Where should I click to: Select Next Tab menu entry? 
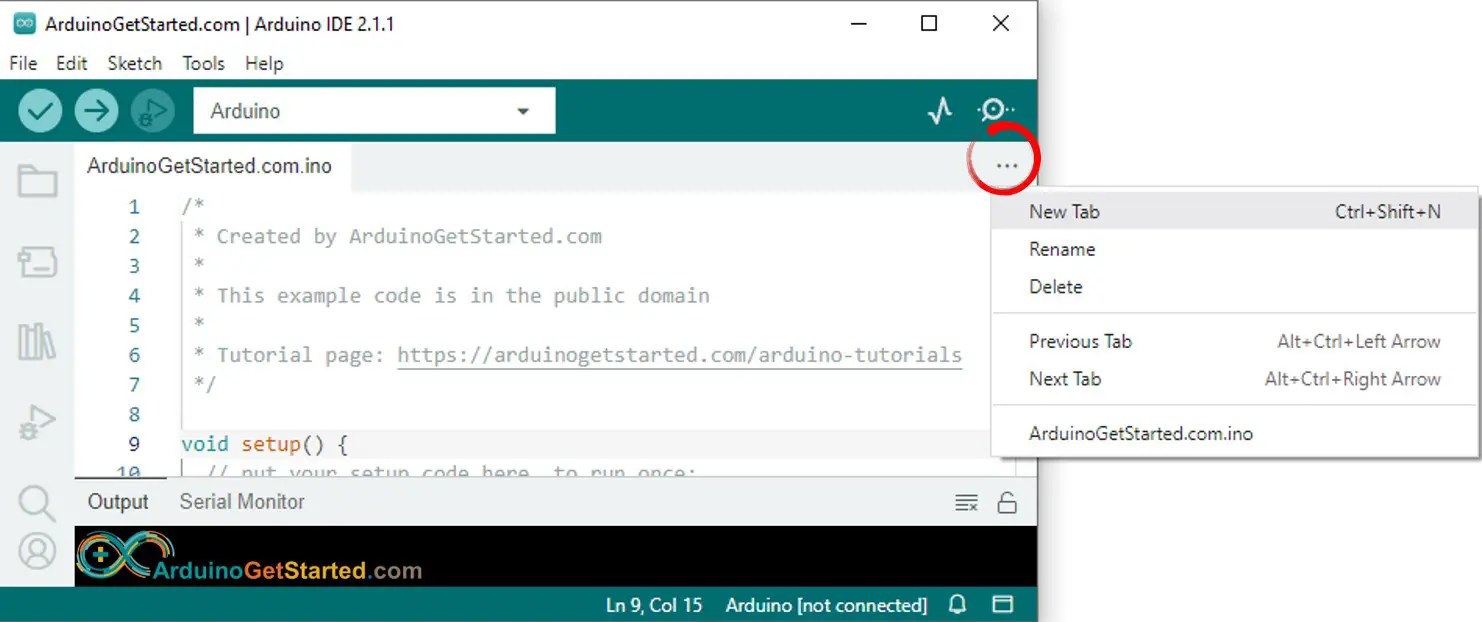tap(1235, 379)
